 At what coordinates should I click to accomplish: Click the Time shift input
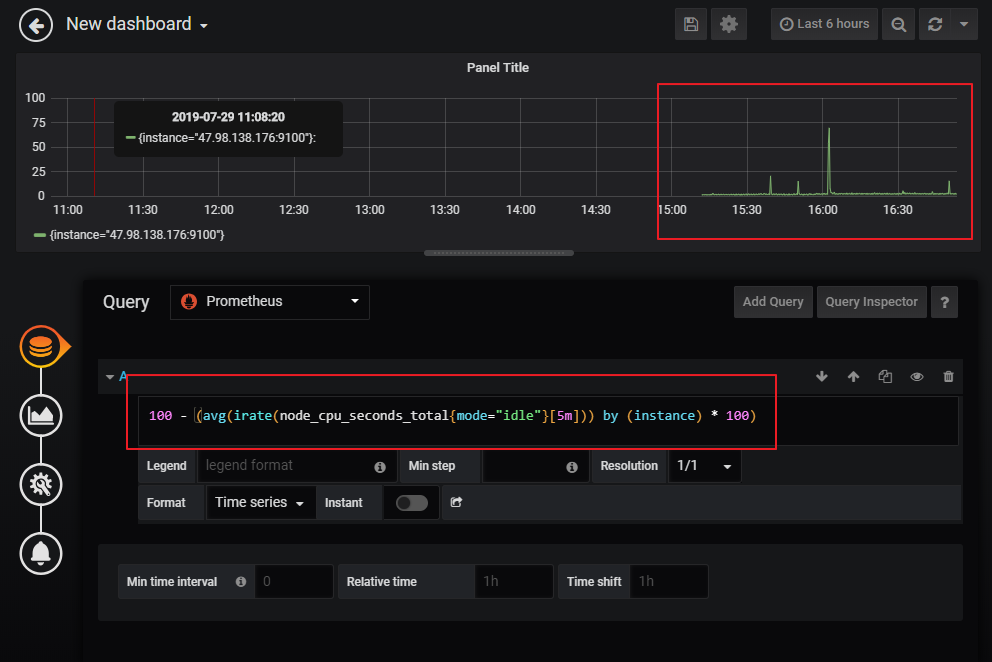(x=669, y=582)
